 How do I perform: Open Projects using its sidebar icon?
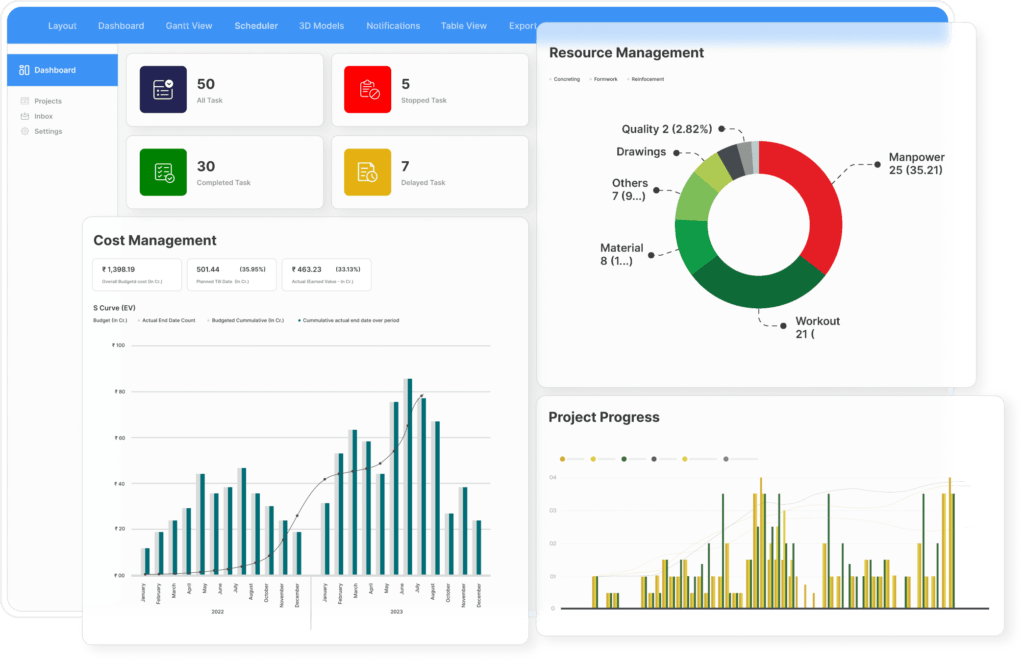(x=24, y=101)
